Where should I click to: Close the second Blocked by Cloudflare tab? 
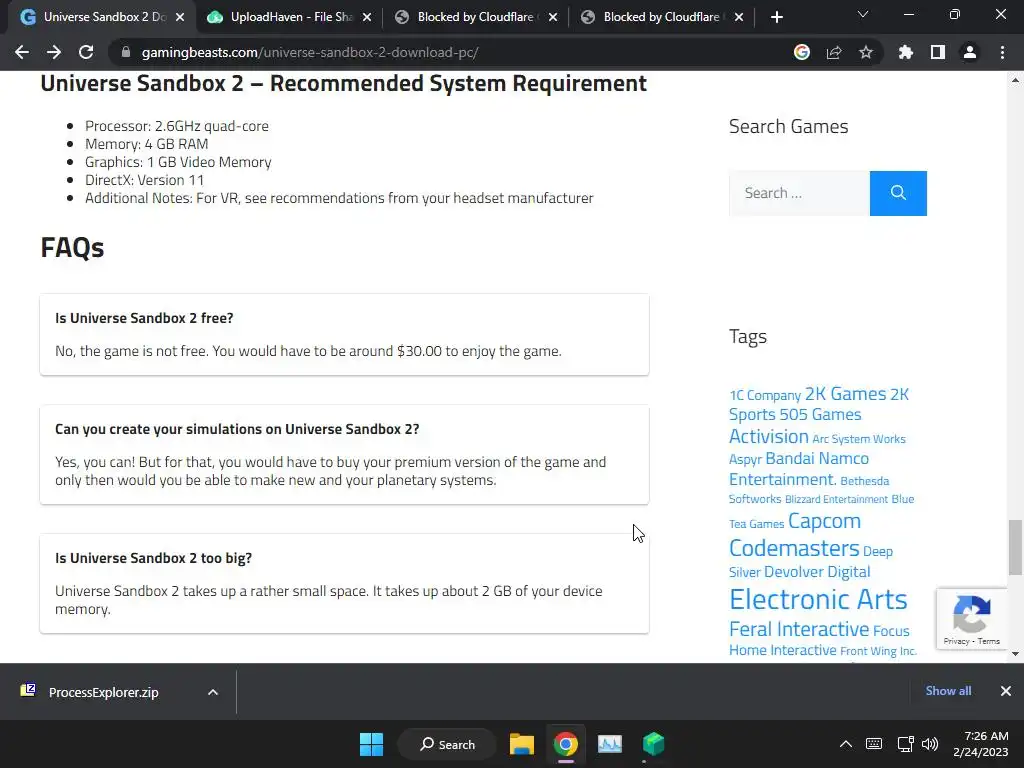point(739,18)
